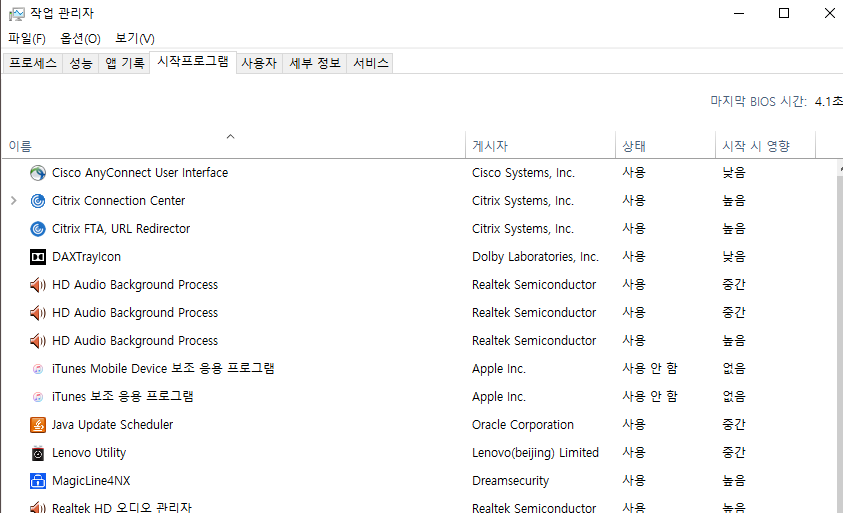Sort by the 이름 column header

233,146
